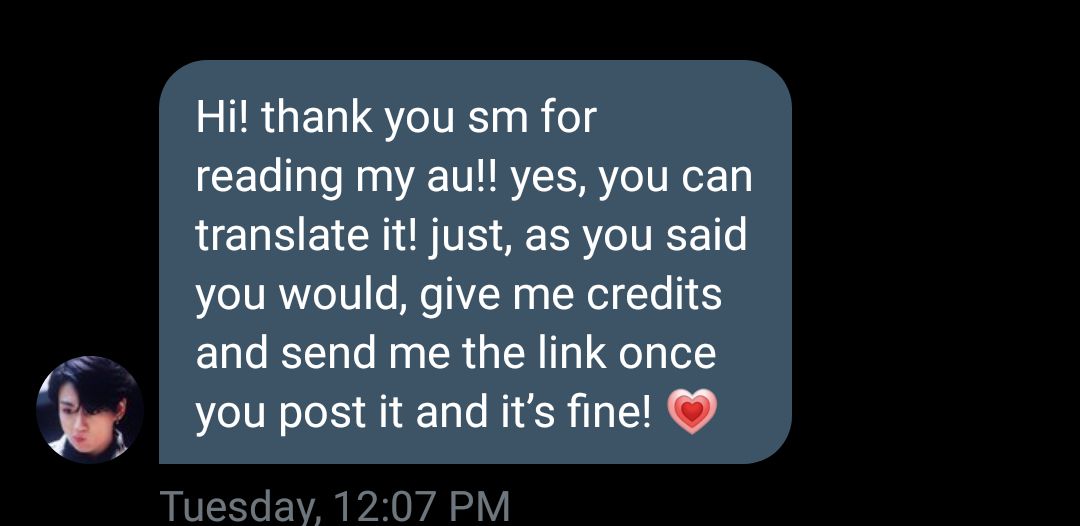1080x526 pixels.
Task: Open the sender's profile picture avatar
Action: click(x=90, y=410)
